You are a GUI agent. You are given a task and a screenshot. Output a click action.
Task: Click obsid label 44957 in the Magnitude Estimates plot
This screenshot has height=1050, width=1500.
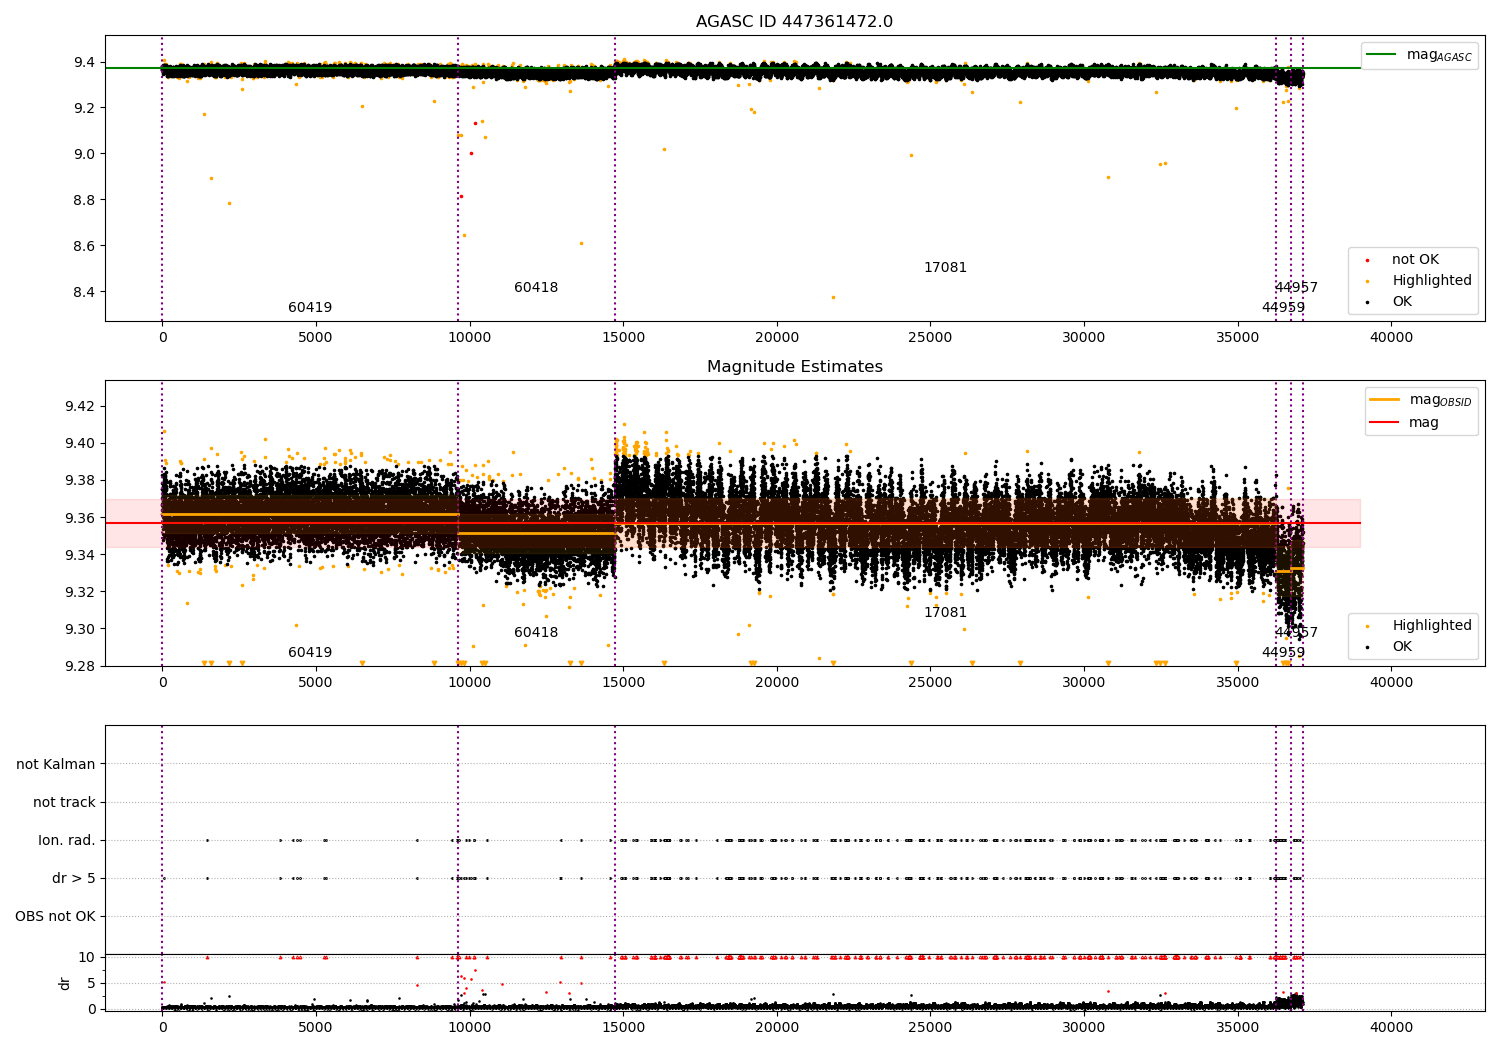coord(1296,633)
